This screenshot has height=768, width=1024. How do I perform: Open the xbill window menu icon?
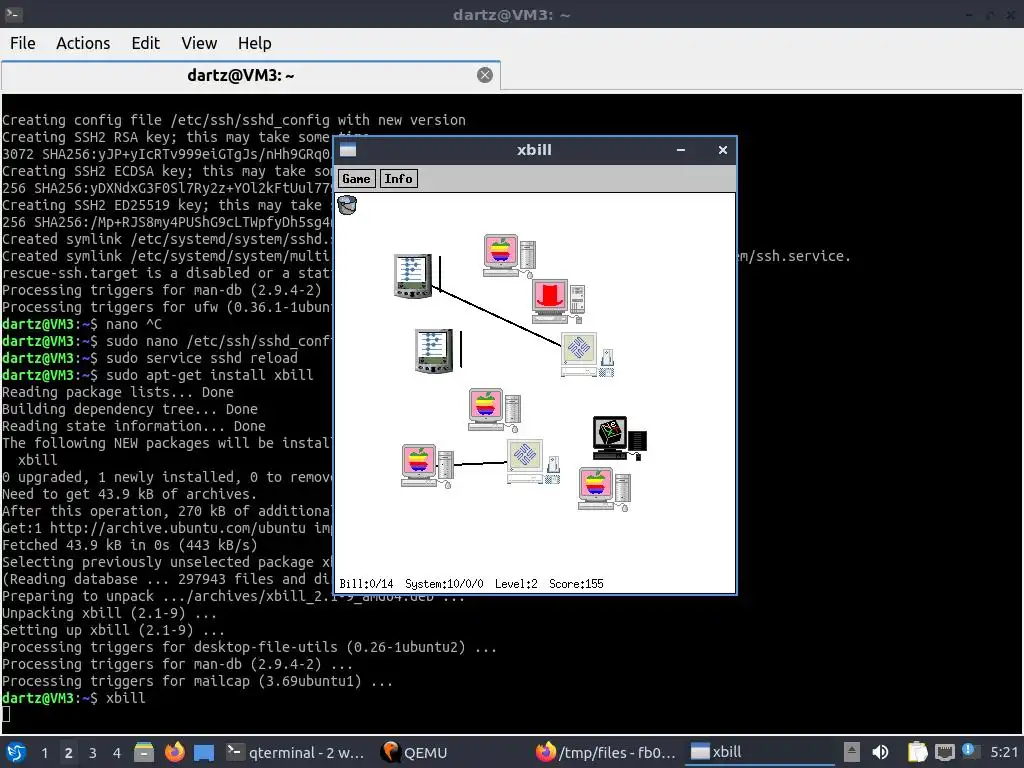[x=348, y=150]
